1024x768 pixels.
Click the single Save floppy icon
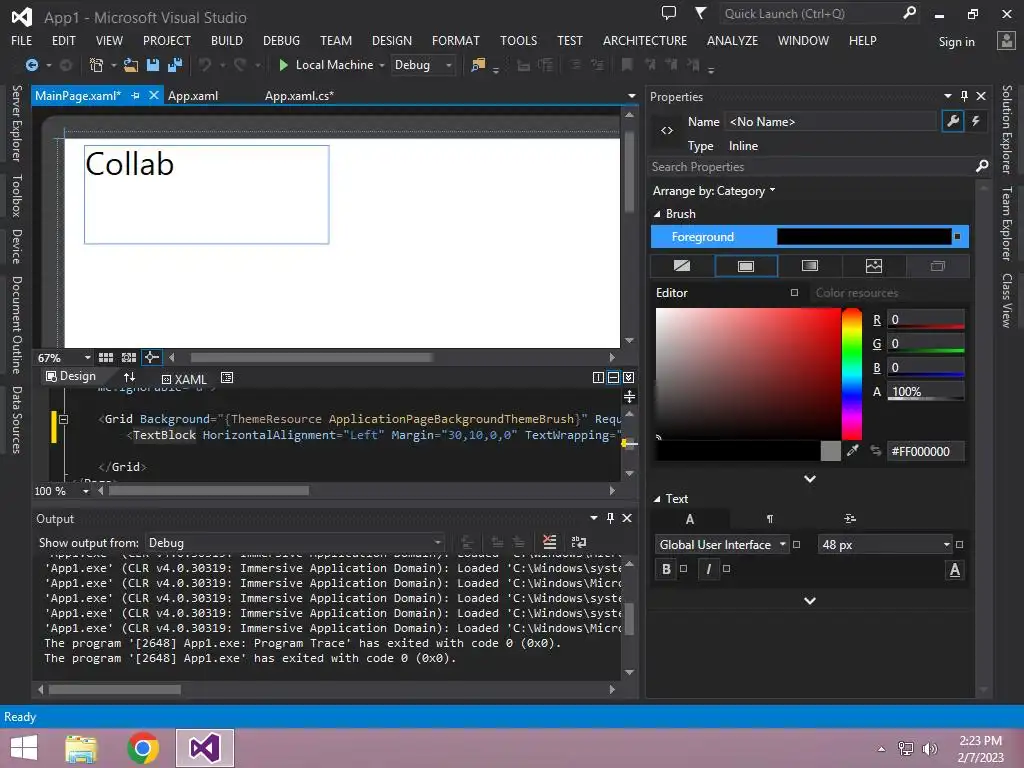(x=153, y=65)
